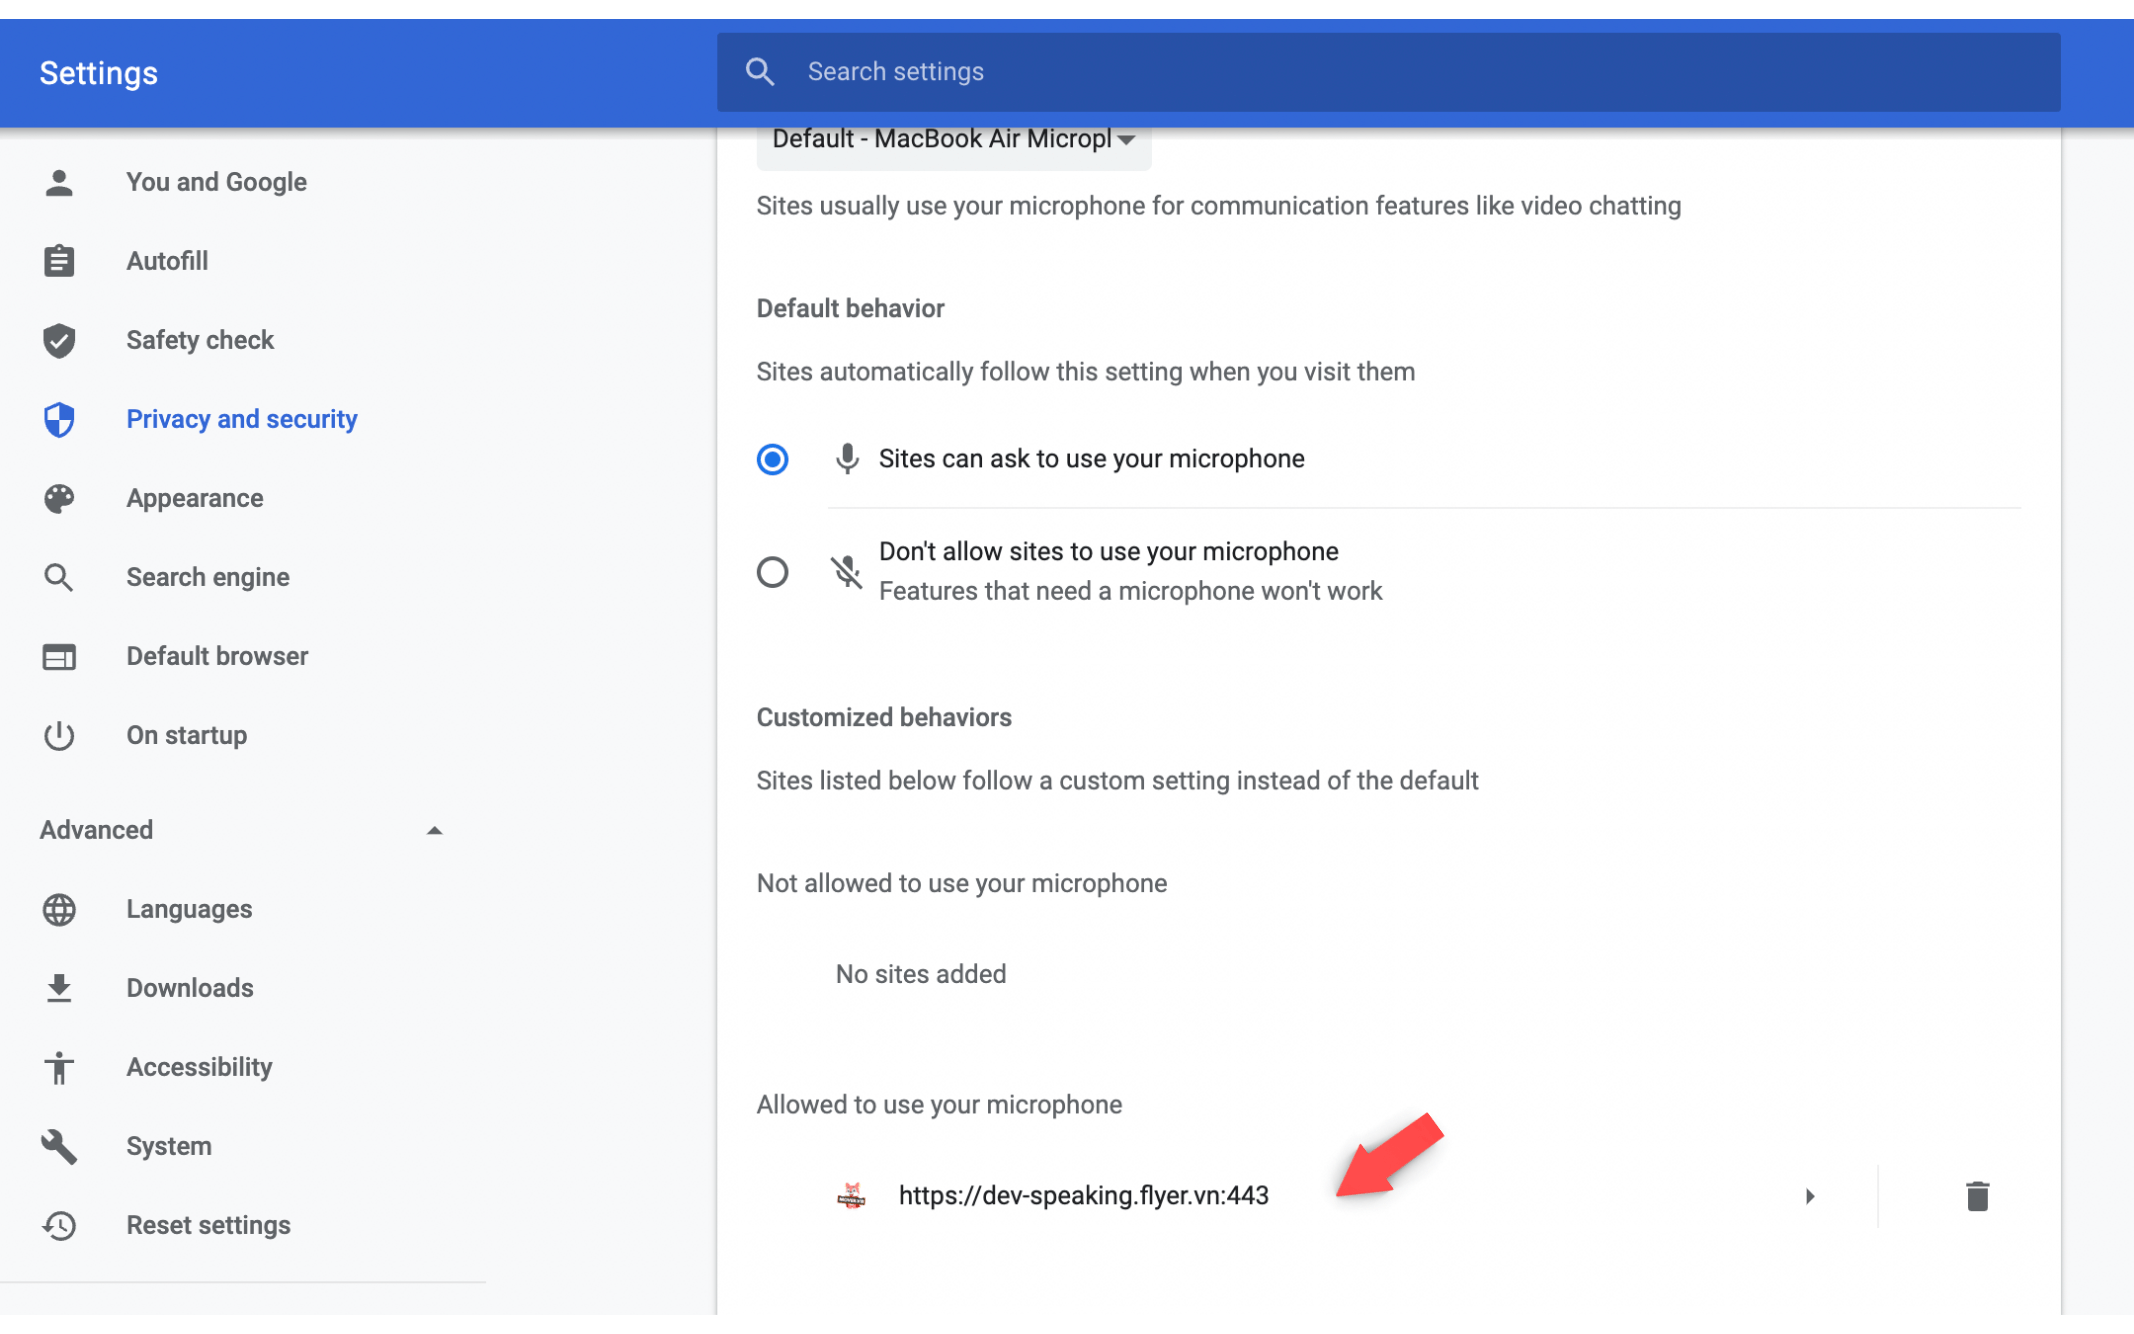Click the https://dev-speaking.flyer.vn:443 site entry

pyautogui.click(x=1083, y=1196)
